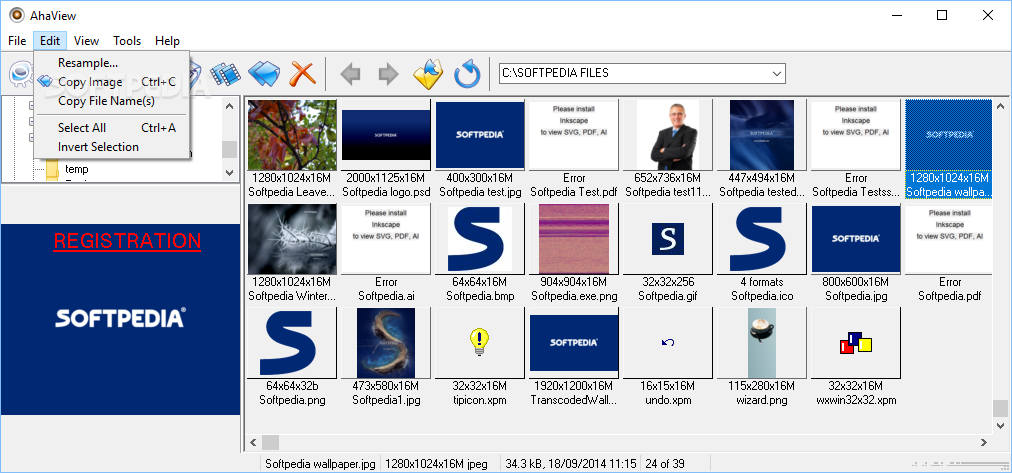Open the Help menu
This screenshot has width=1012, height=473.
point(167,41)
